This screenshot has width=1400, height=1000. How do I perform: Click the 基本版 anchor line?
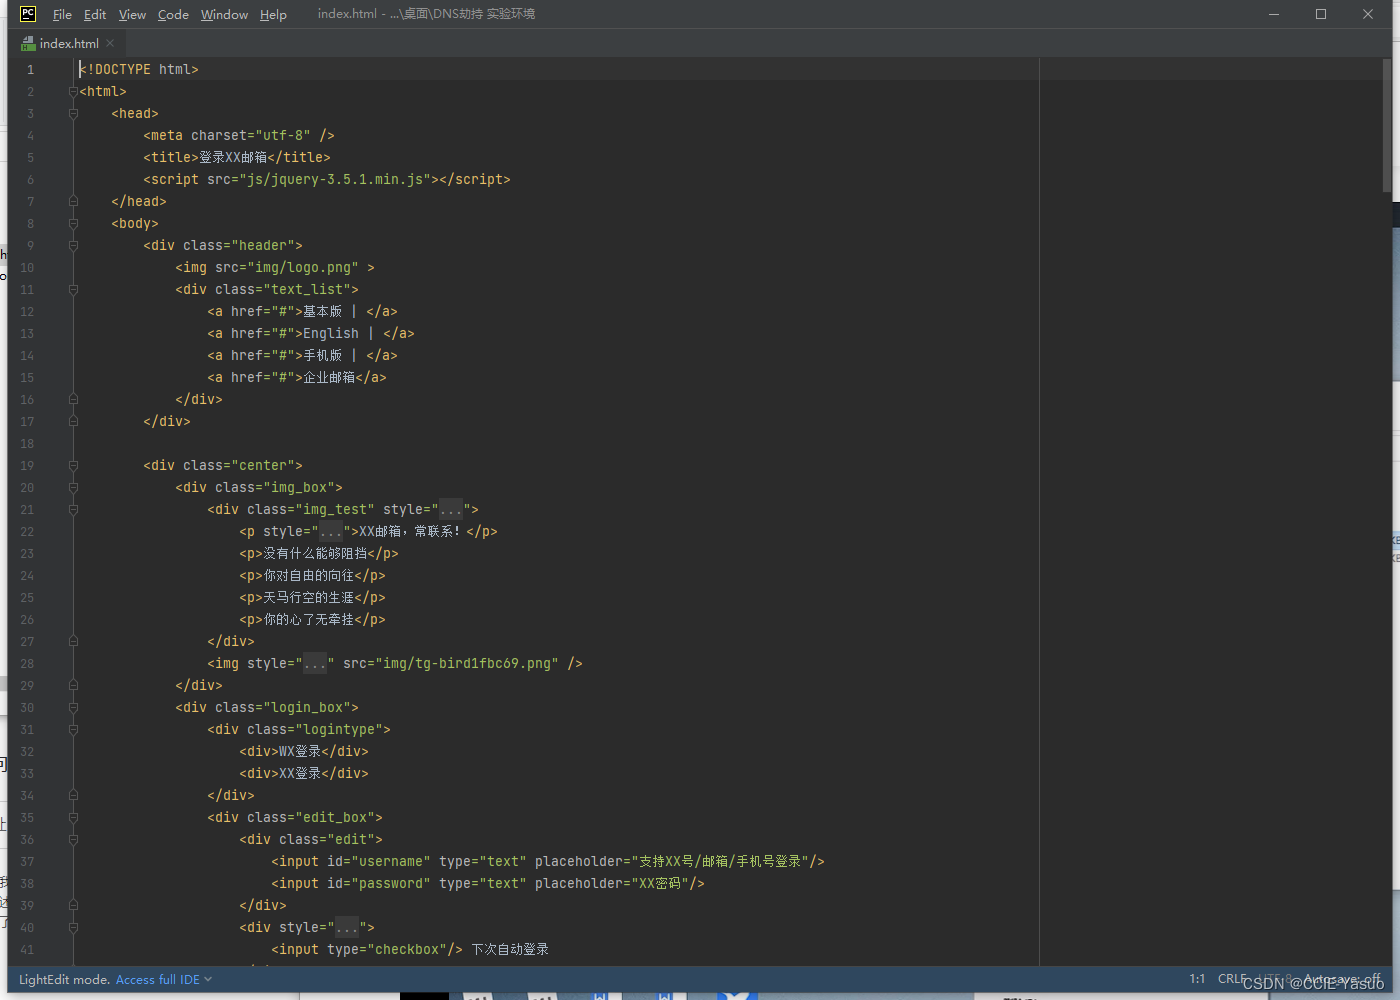[302, 311]
